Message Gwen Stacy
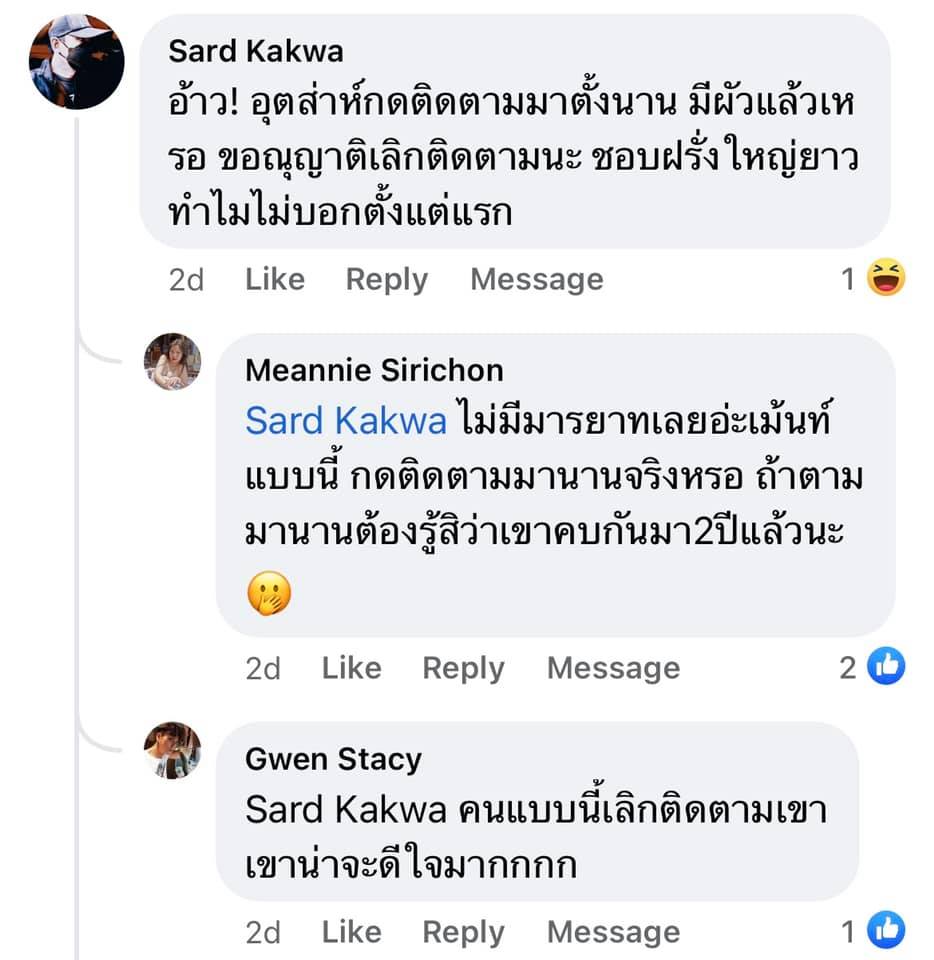The height and width of the screenshot is (960, 934). (x=613, y=933)
